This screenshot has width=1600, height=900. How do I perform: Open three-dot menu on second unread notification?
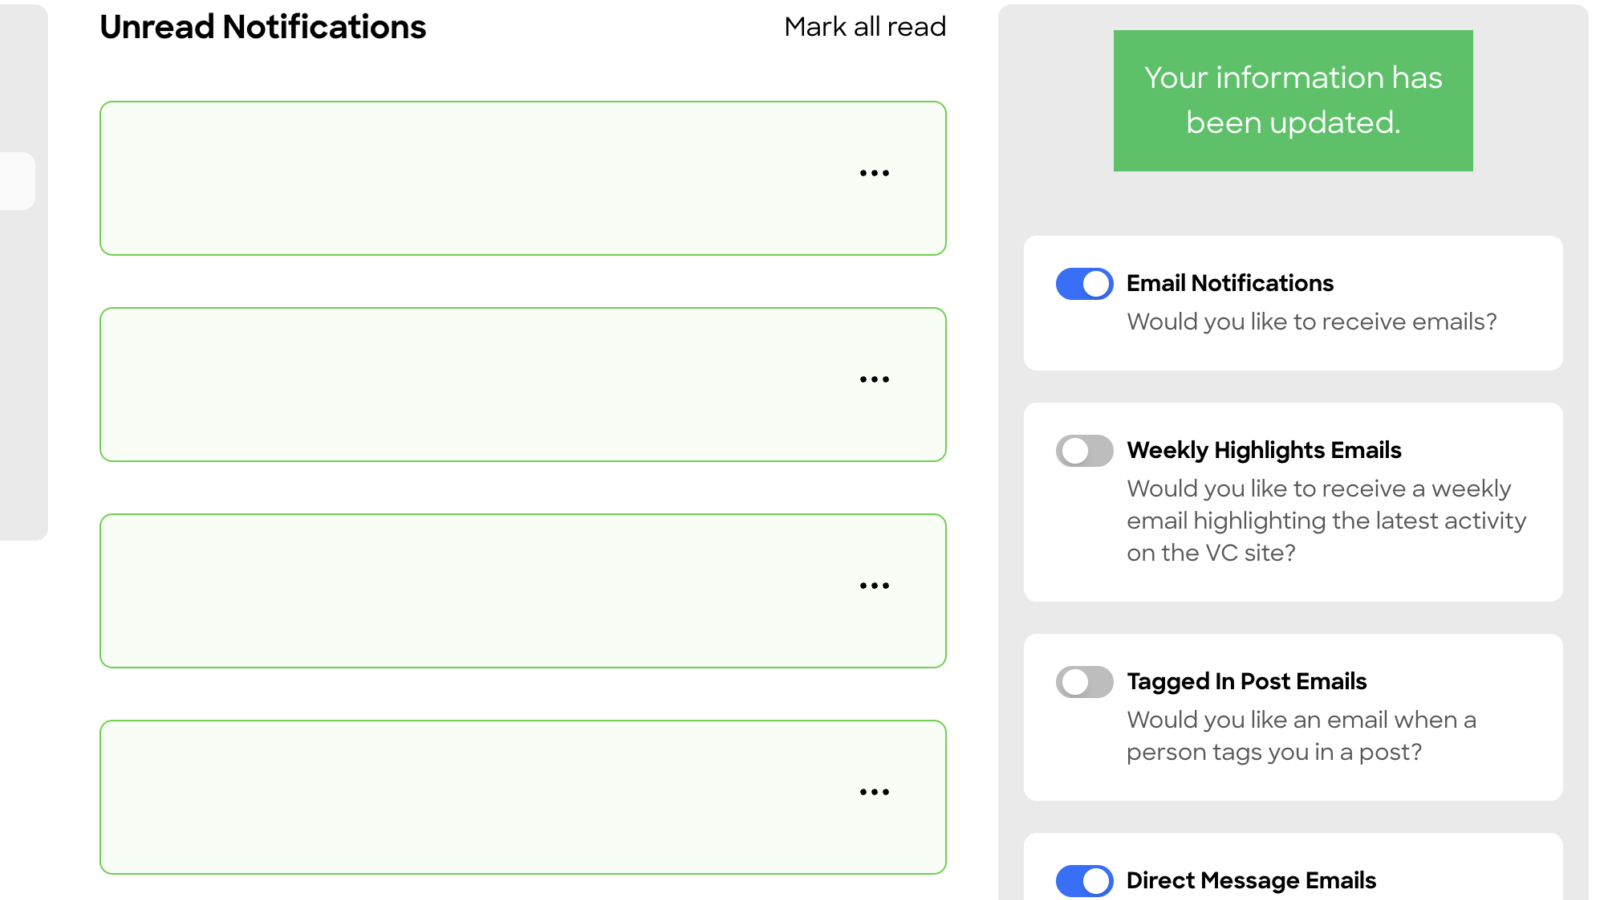tap(874, 380)
